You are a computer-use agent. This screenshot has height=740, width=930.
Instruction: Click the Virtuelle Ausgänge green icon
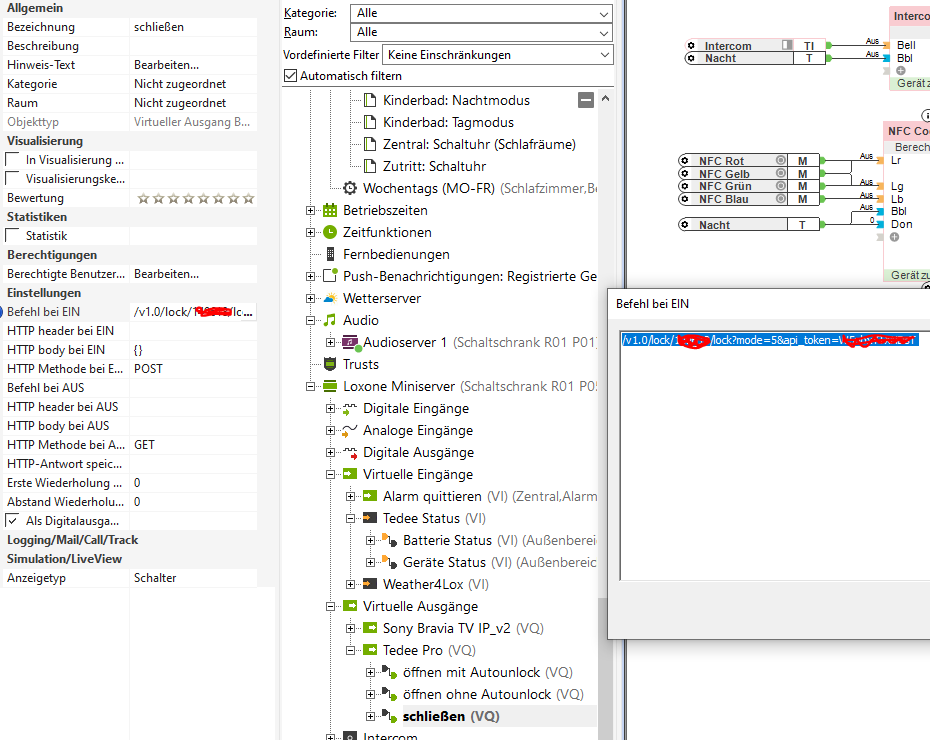tap(350, 605)
